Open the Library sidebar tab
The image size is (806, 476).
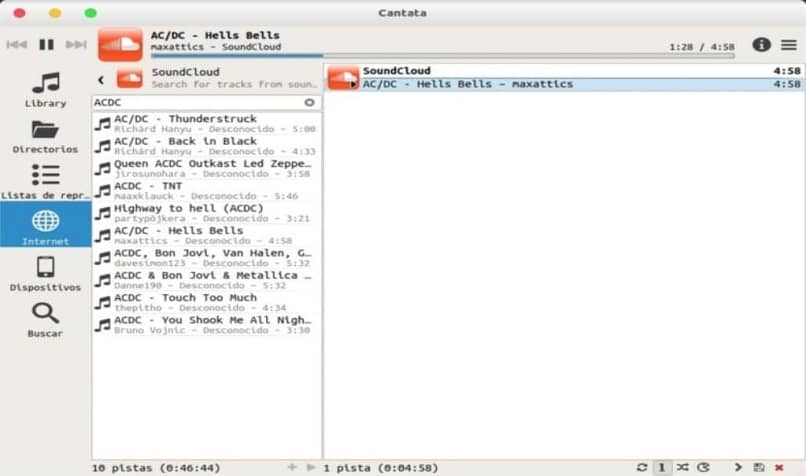[46, 89]
